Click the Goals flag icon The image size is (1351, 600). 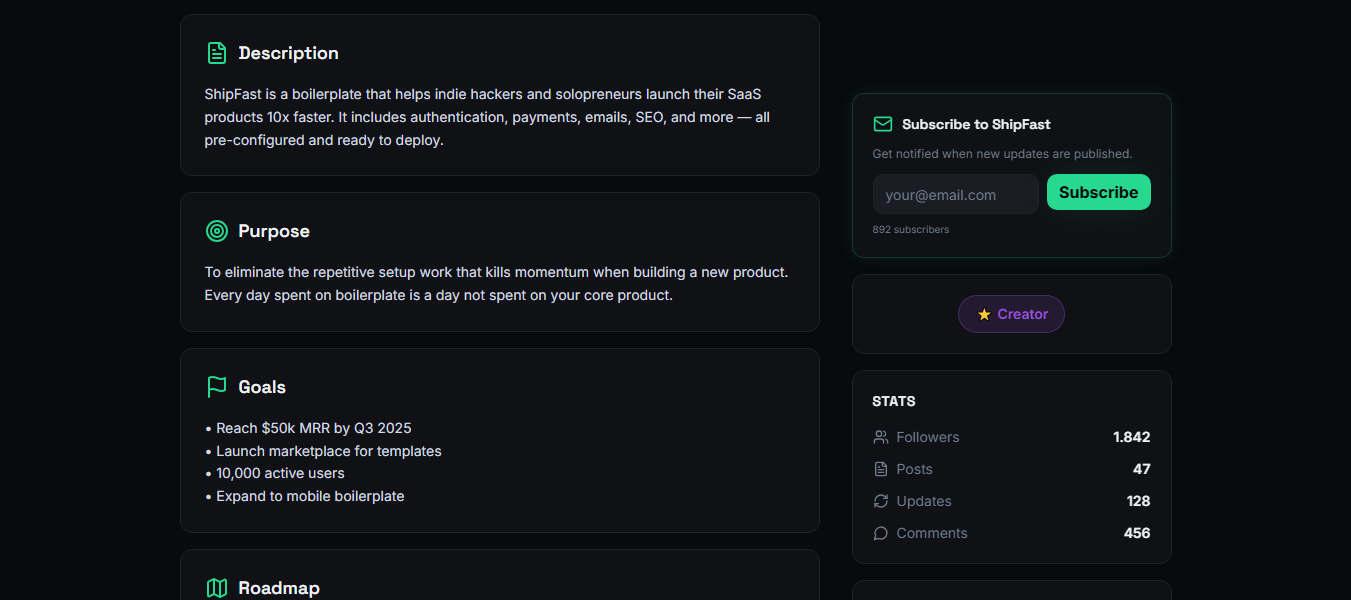[216, 387]
